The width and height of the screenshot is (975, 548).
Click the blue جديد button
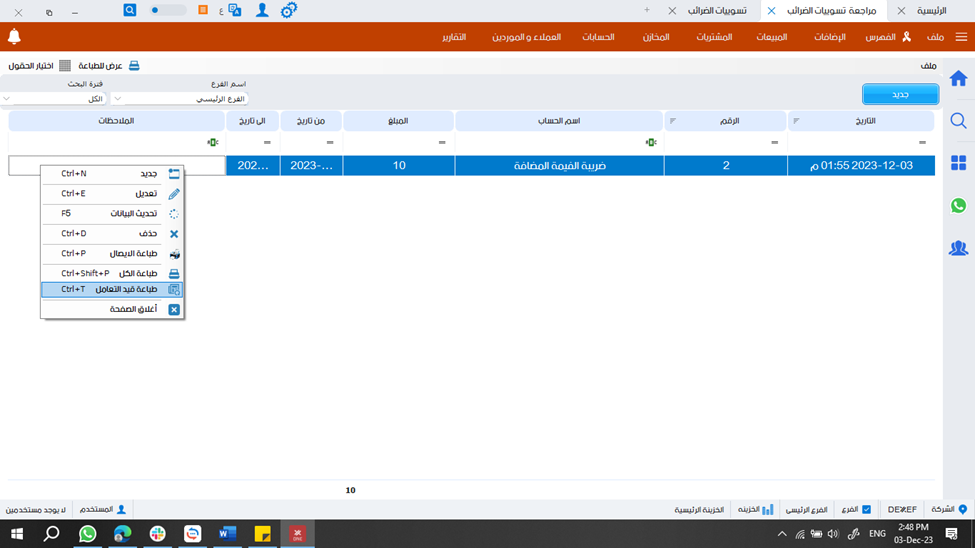[x=900, y=94]
